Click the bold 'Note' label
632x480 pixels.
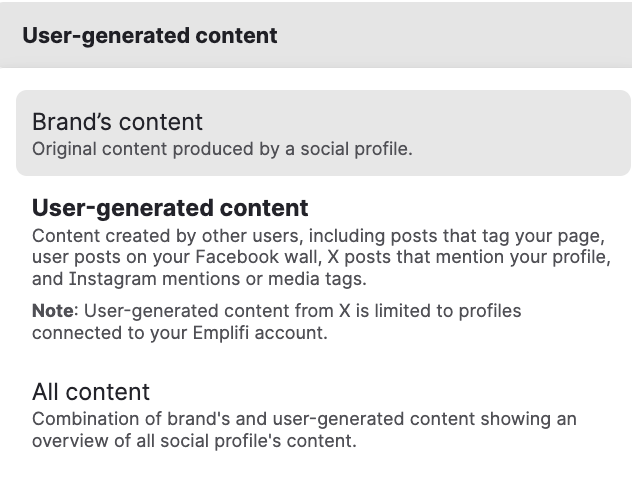pos(52,311)
